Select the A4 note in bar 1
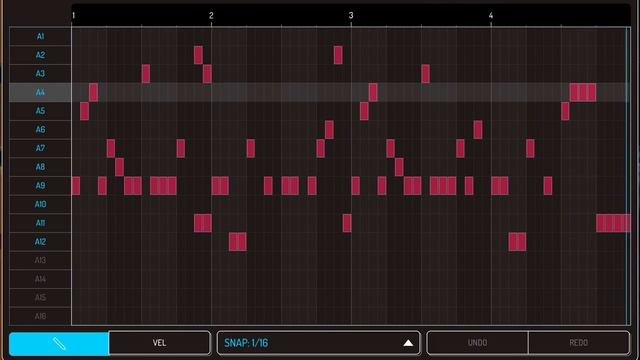640x360 pixels. [x=93, y=92]
